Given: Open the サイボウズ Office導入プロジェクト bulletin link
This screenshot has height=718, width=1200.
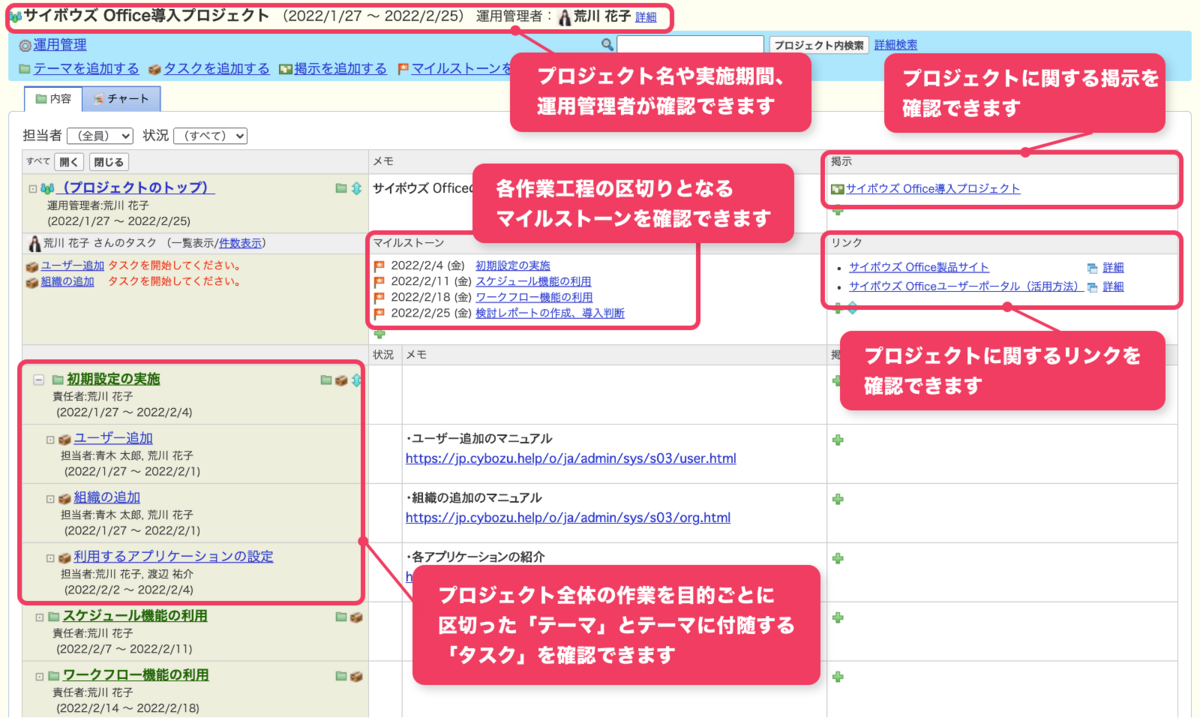Looking at the screenshot, I should click(933, 188).
